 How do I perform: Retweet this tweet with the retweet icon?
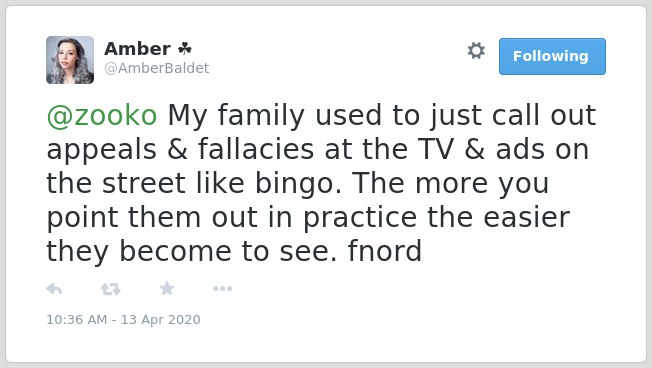(111, 289)
